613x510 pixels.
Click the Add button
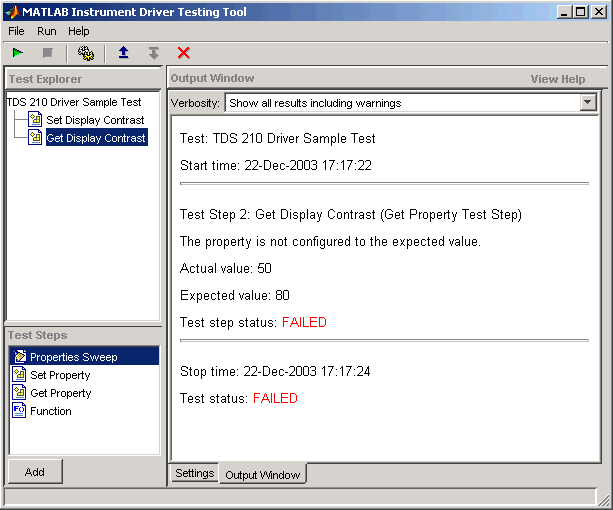tap(35, 472)
